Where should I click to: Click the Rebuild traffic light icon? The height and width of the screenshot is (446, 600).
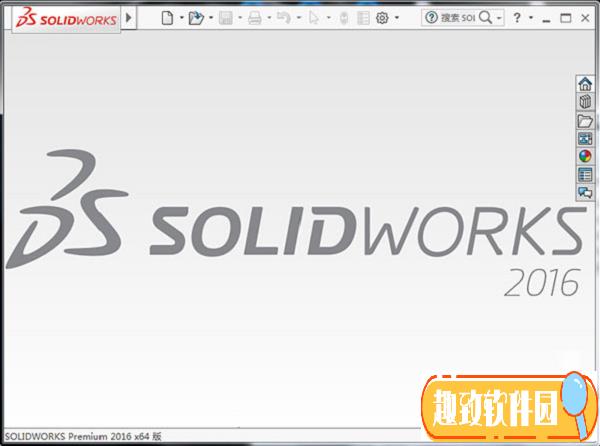tap(344, 18)
